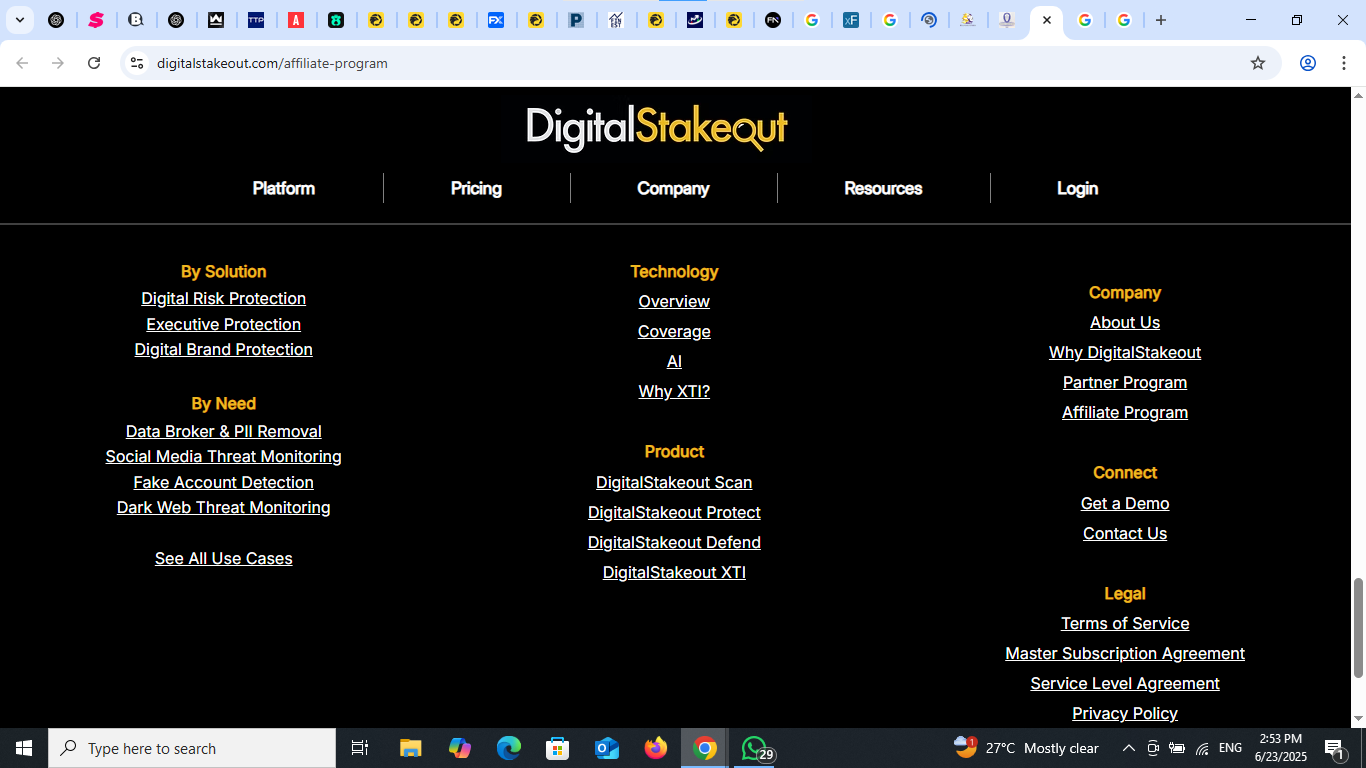Open Outlook from the taskbar
Screen dimensions: 1366x768
pyautogui.click(x=607, y=748)
